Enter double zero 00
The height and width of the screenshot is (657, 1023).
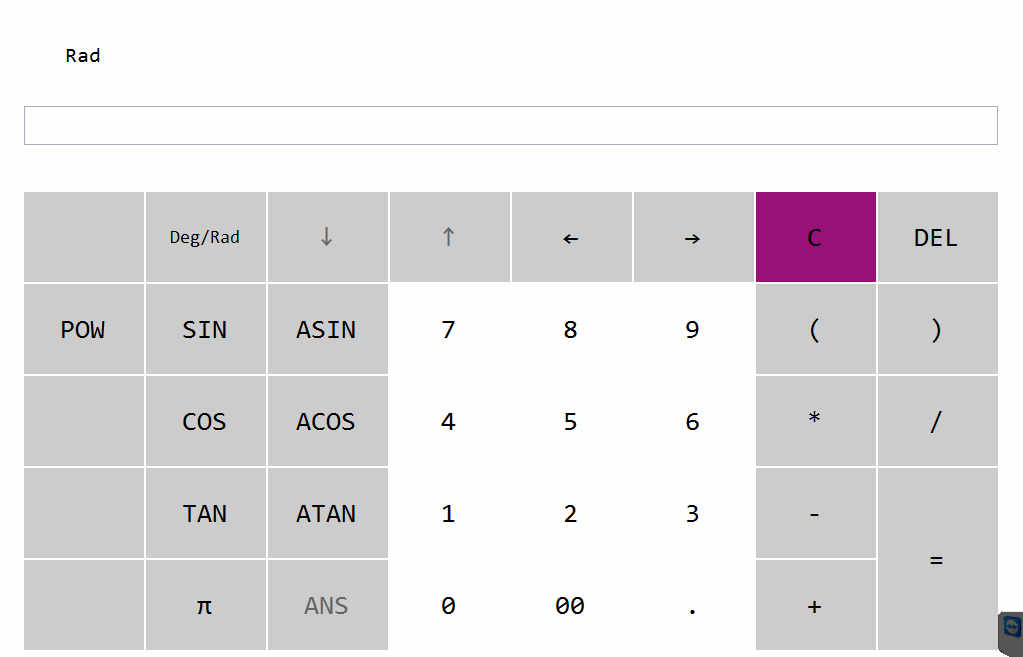(x=570, y=605)
